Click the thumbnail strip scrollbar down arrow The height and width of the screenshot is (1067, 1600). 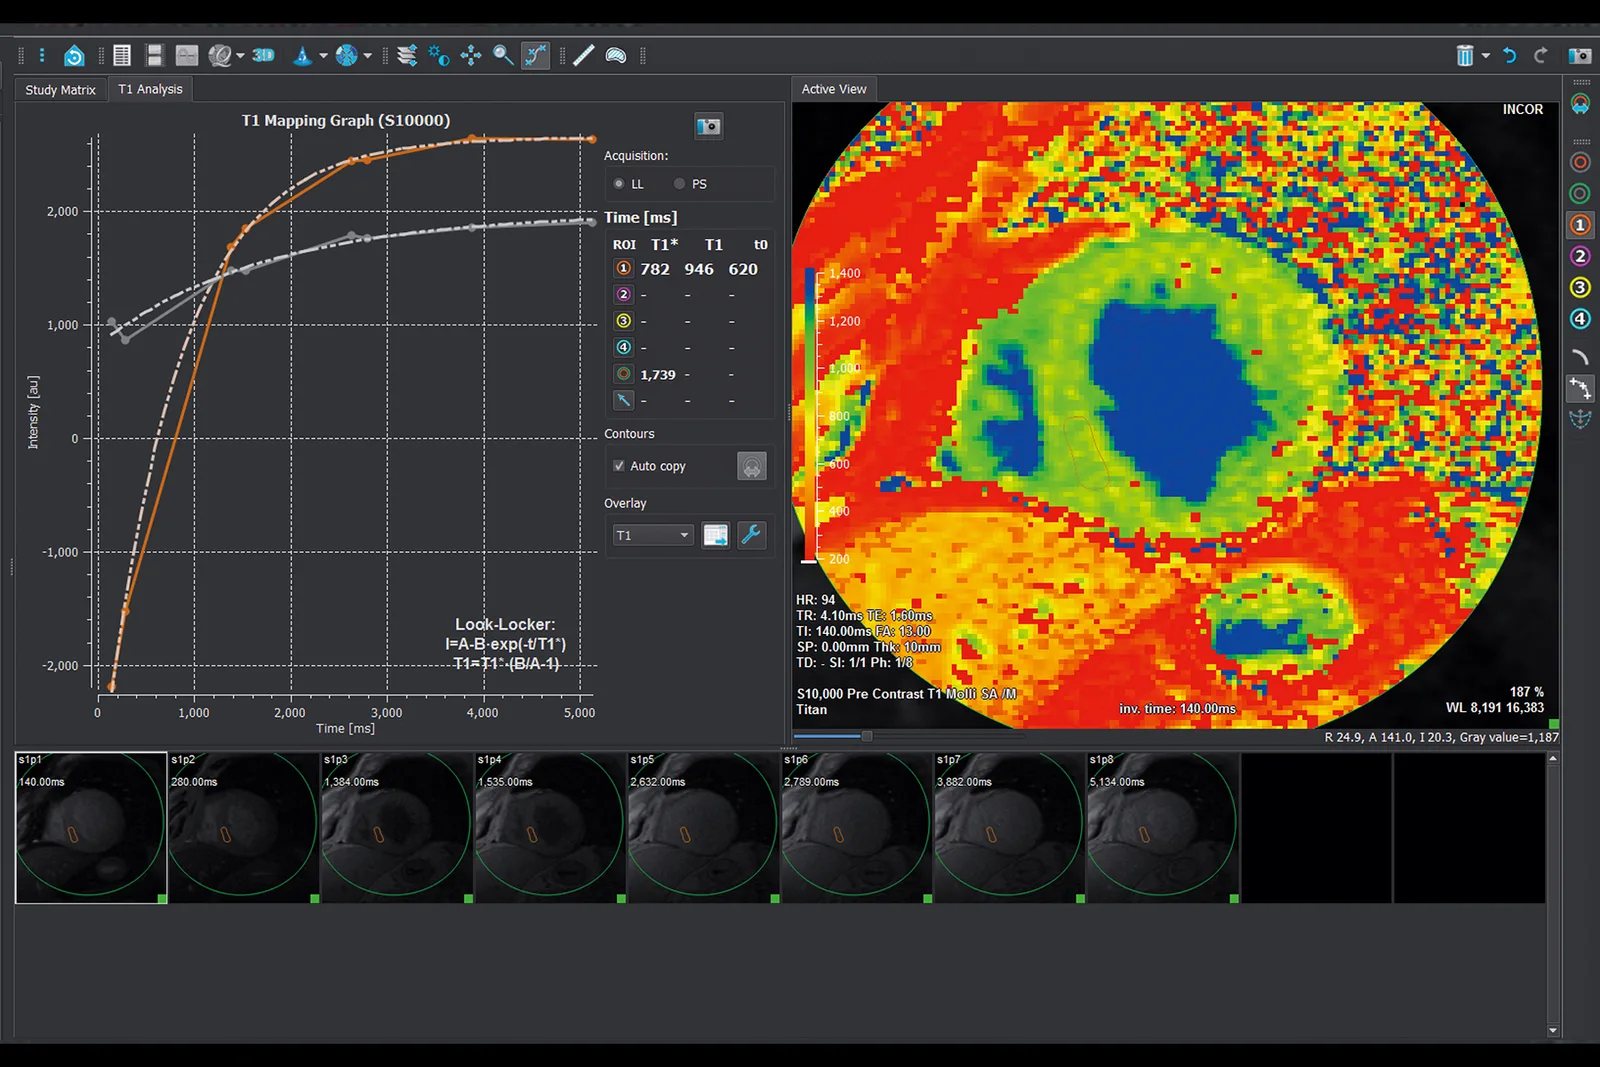click(1553, 1030)
